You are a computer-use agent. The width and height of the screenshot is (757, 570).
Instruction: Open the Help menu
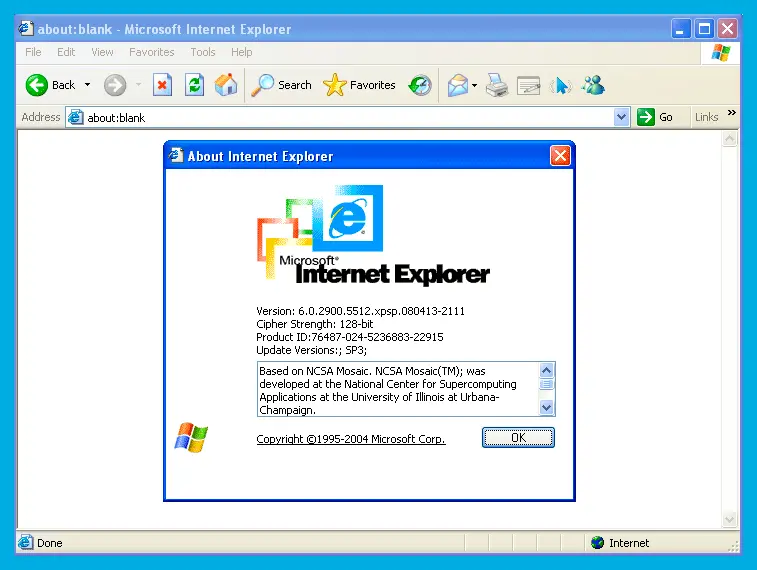(x=241, y=52)
